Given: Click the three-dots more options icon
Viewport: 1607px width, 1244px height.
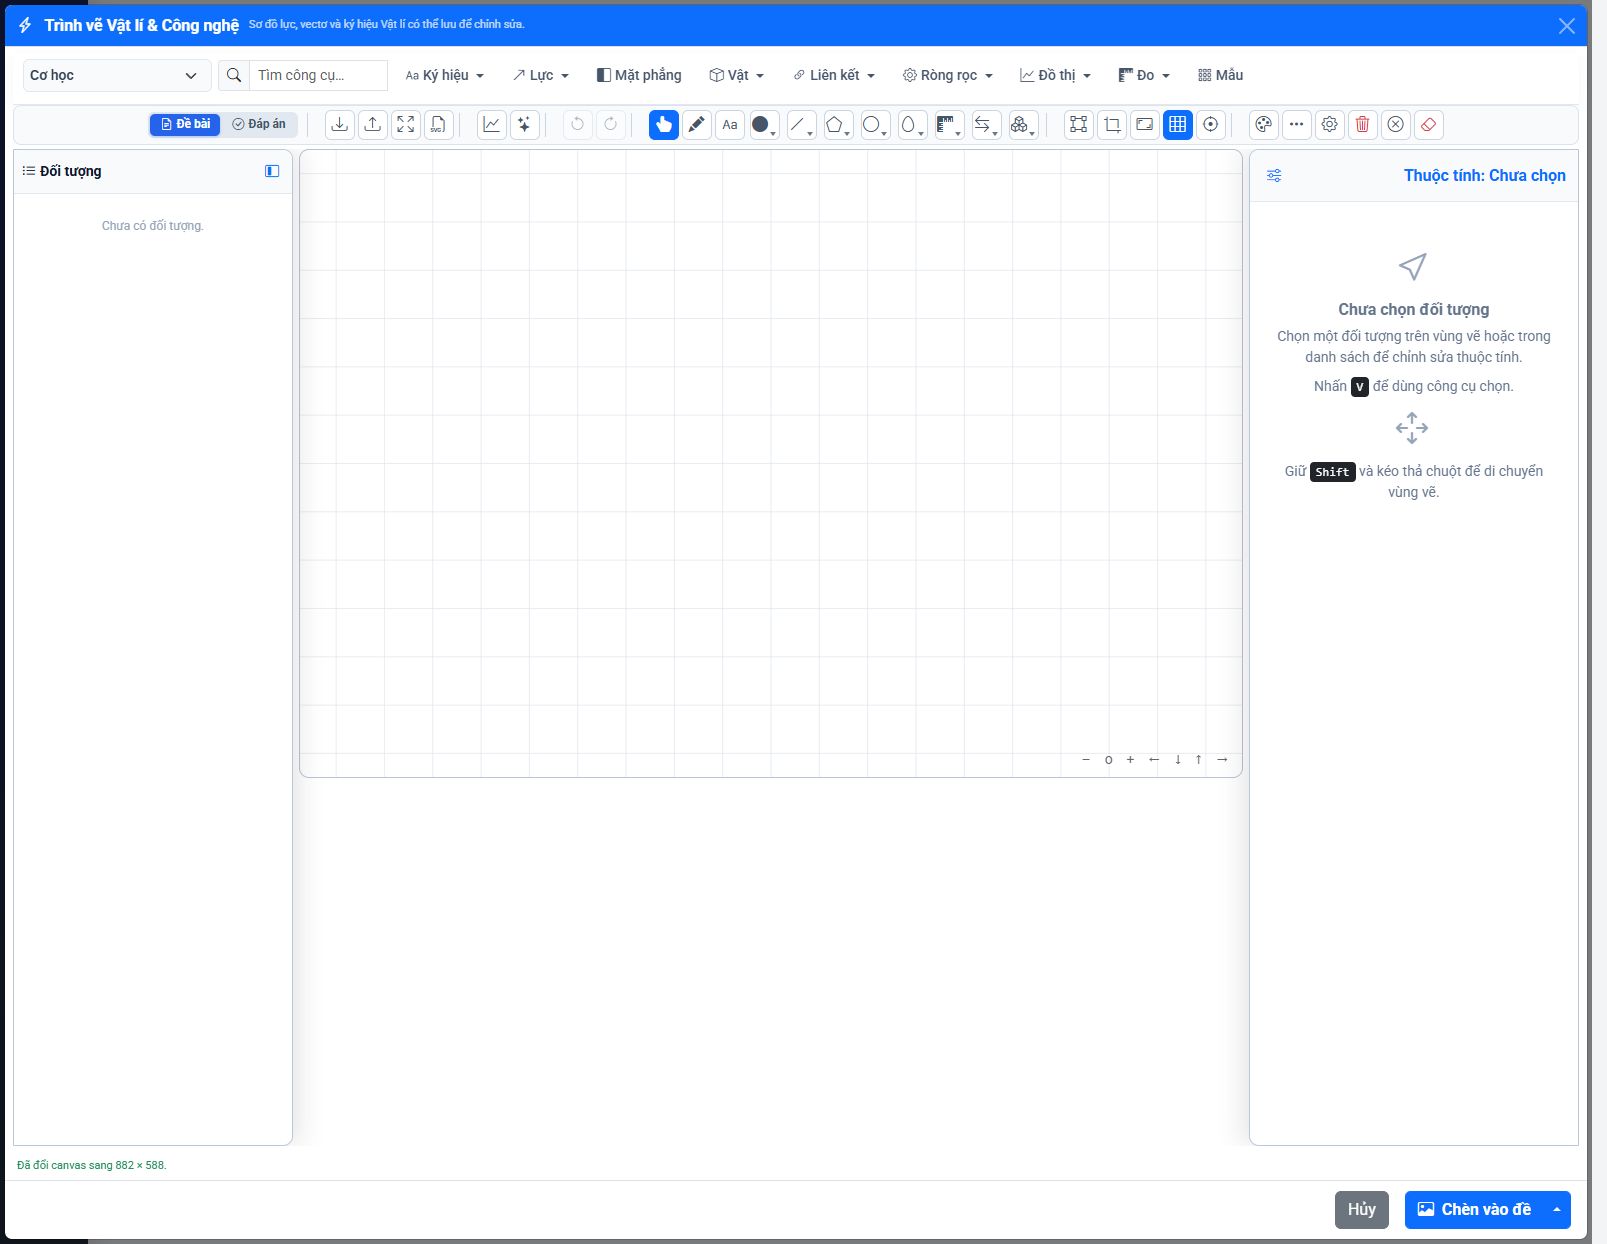Looking at the screenshot, I should click(x=1297, y=125).
